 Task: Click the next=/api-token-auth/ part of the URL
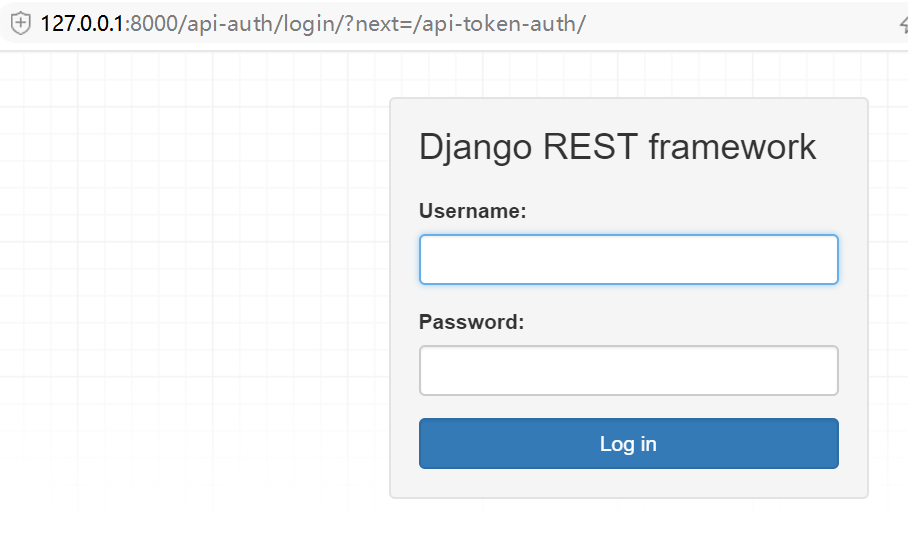pos(471,24)
